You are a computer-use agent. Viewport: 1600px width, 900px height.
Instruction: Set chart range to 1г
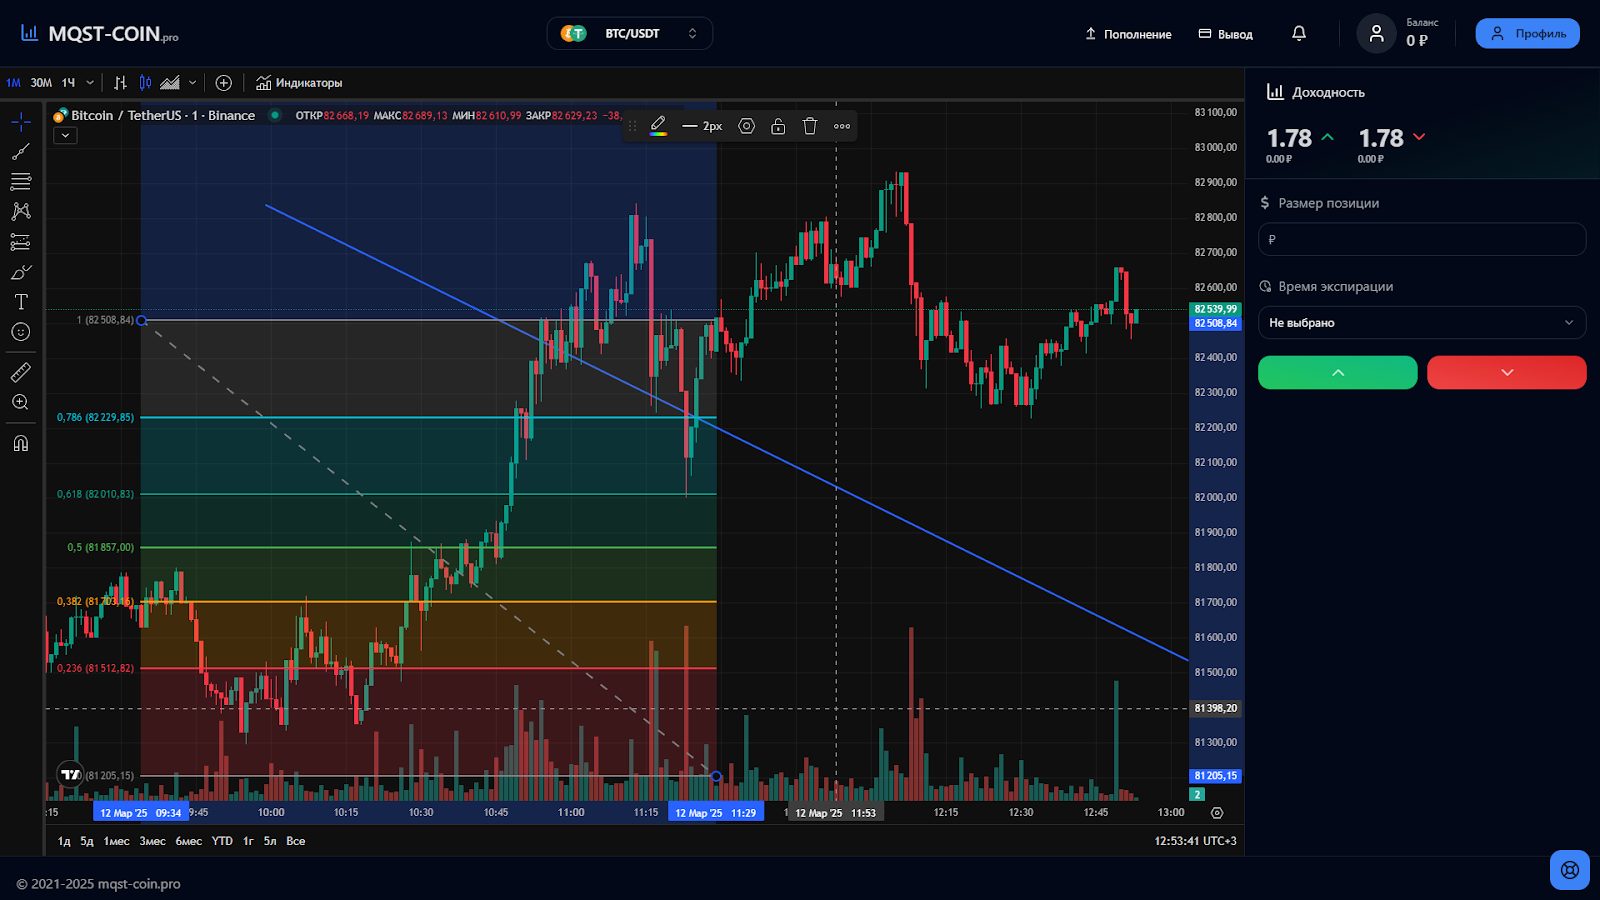248,841
